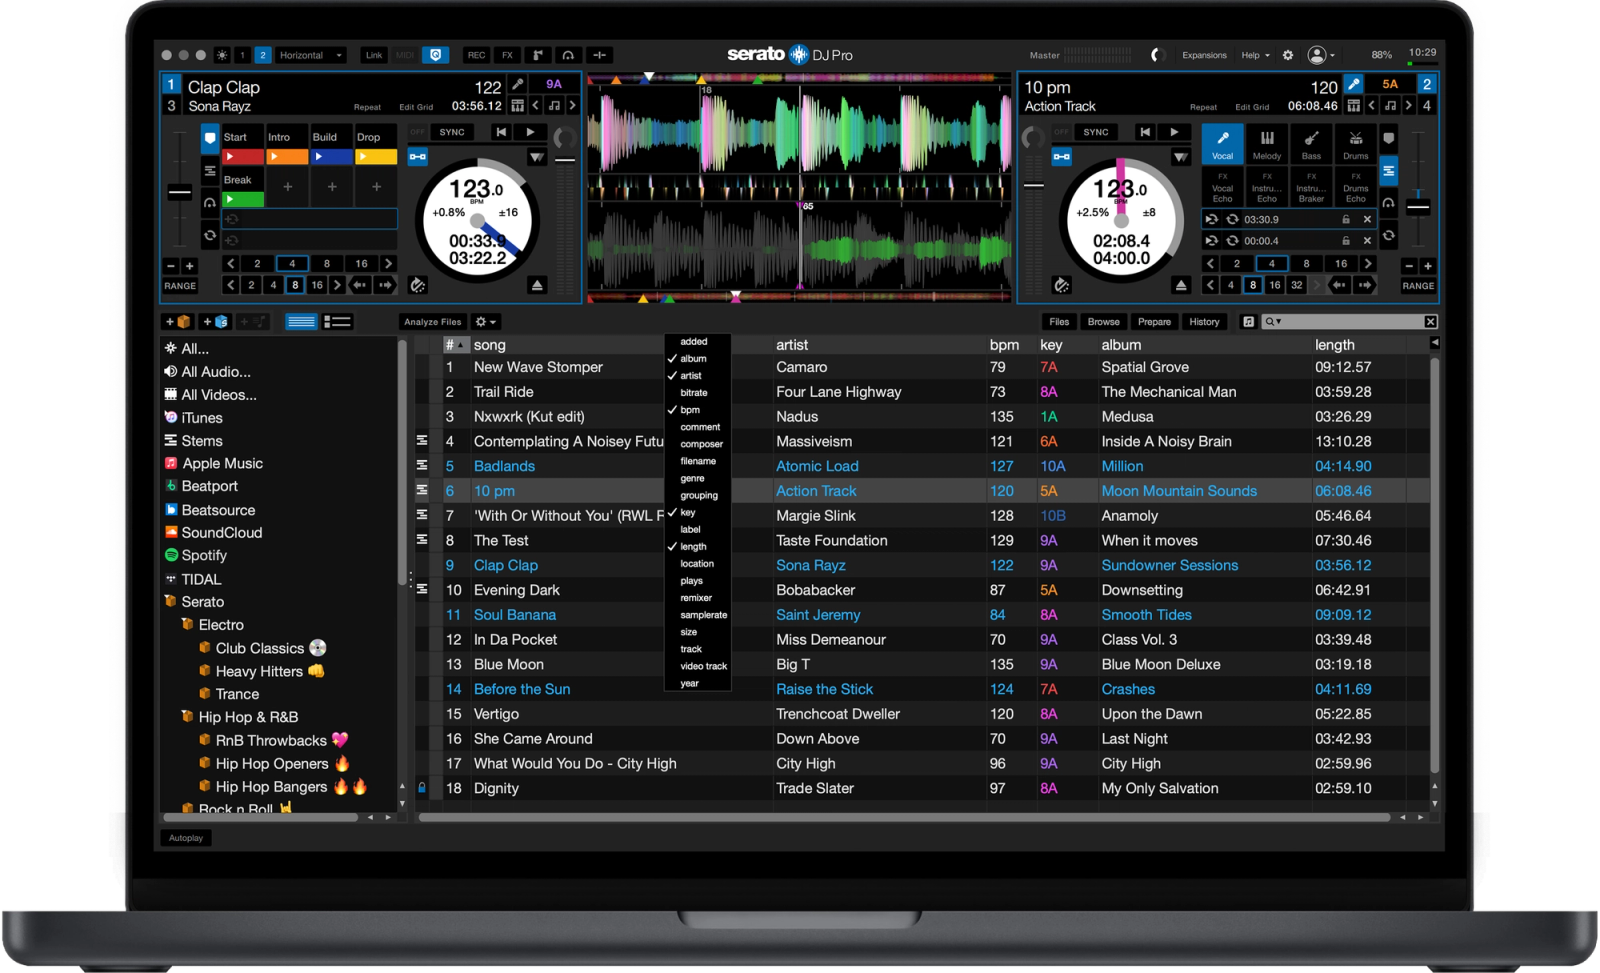Click the deck 1 virtual platter
The height and width of the screenshot is (973, 1600).
477,222
